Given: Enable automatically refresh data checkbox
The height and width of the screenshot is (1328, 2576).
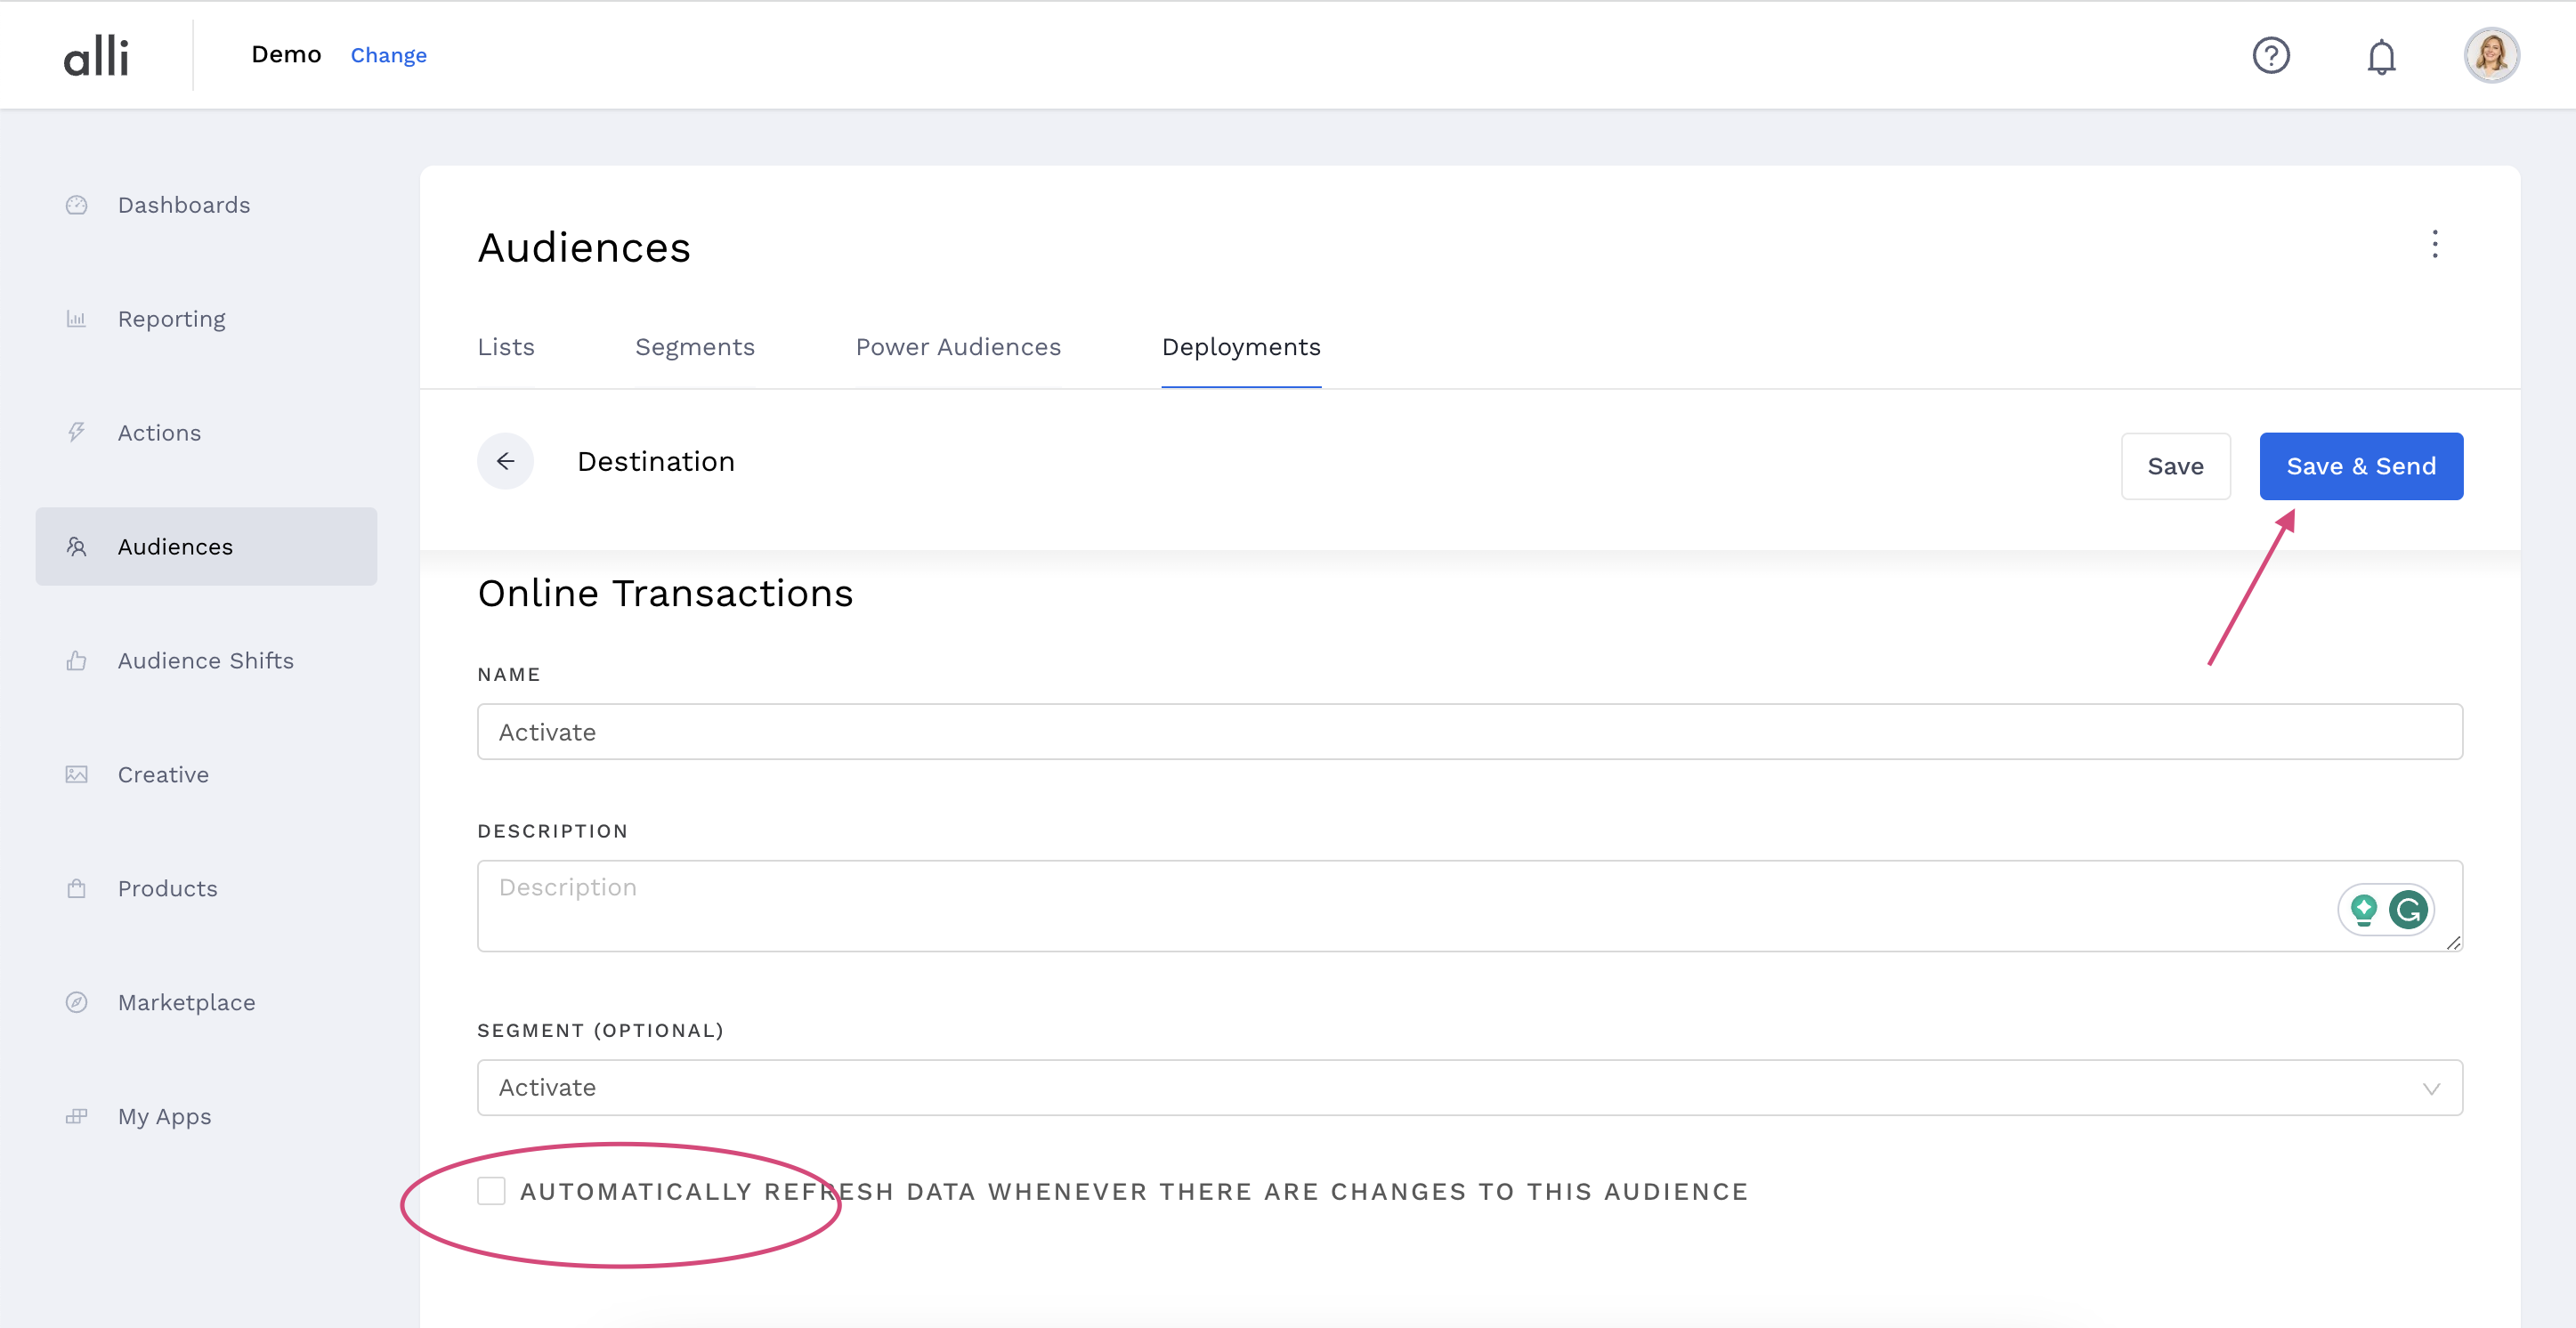Looking at the screenshot, I should (491, 1191).
